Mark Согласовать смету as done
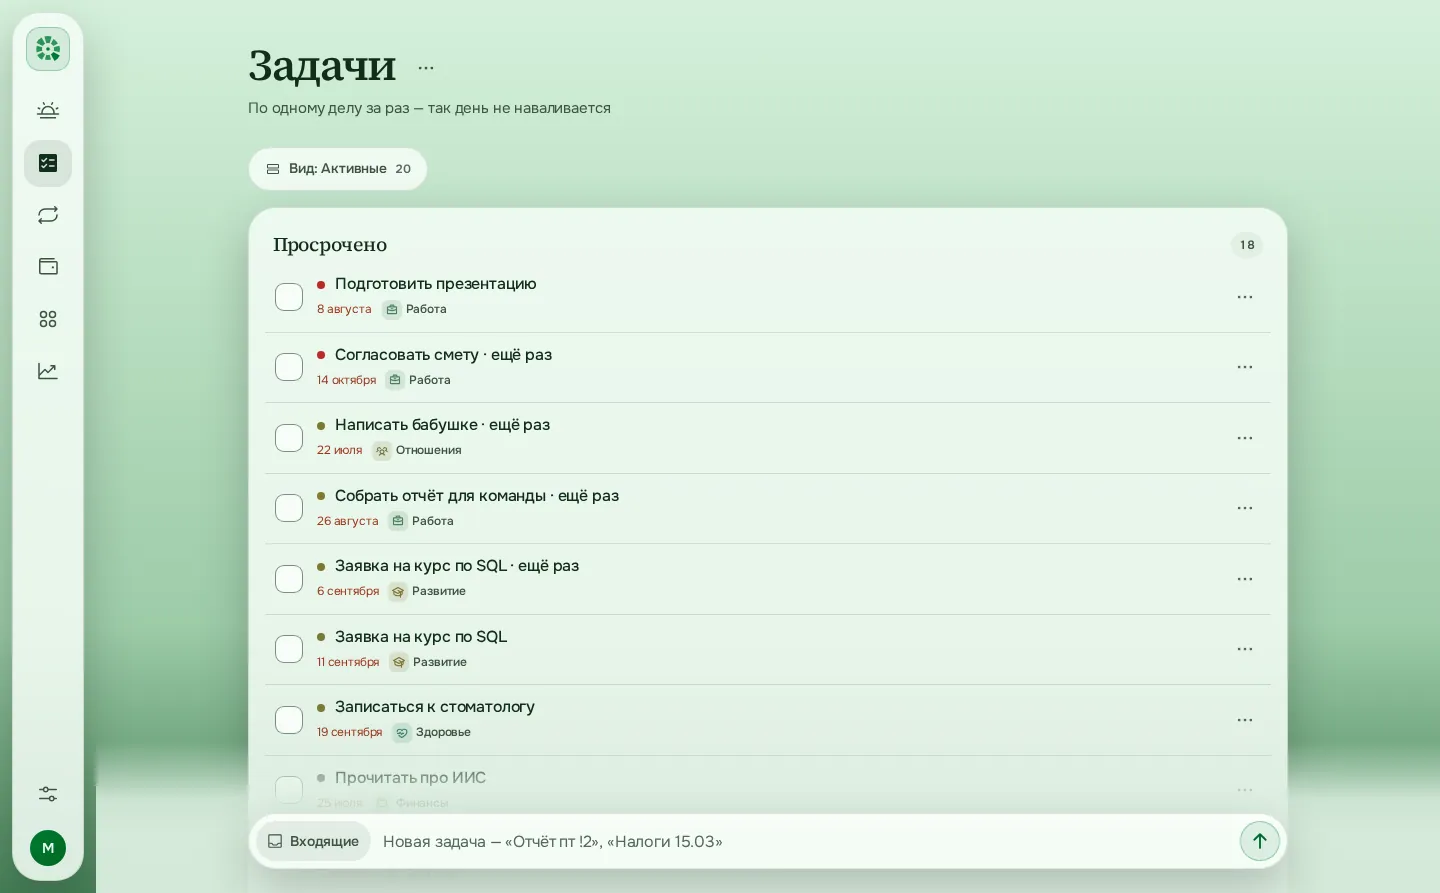 tap(289, 367)
